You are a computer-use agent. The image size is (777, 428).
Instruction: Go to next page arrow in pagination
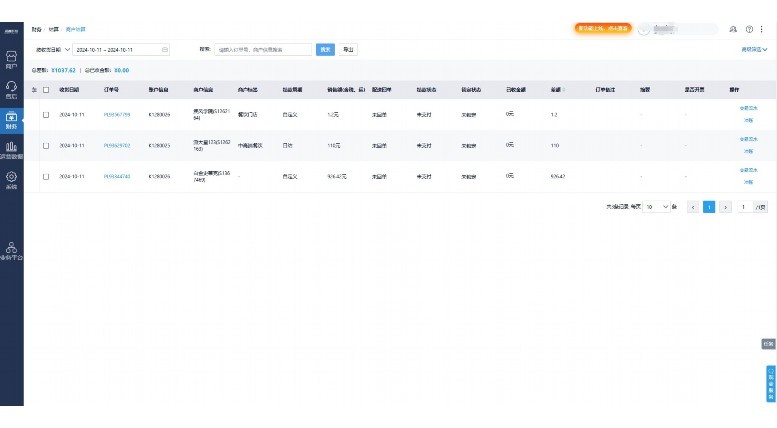[725, 207]
